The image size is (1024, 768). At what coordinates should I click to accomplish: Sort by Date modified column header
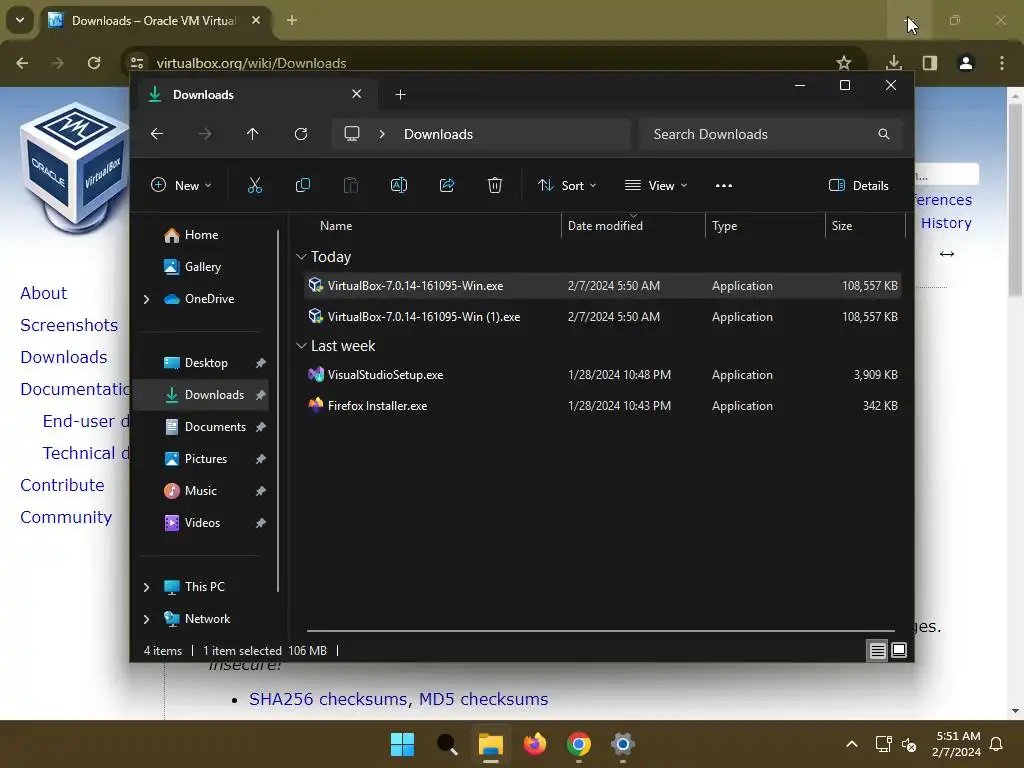coord(605,225)
